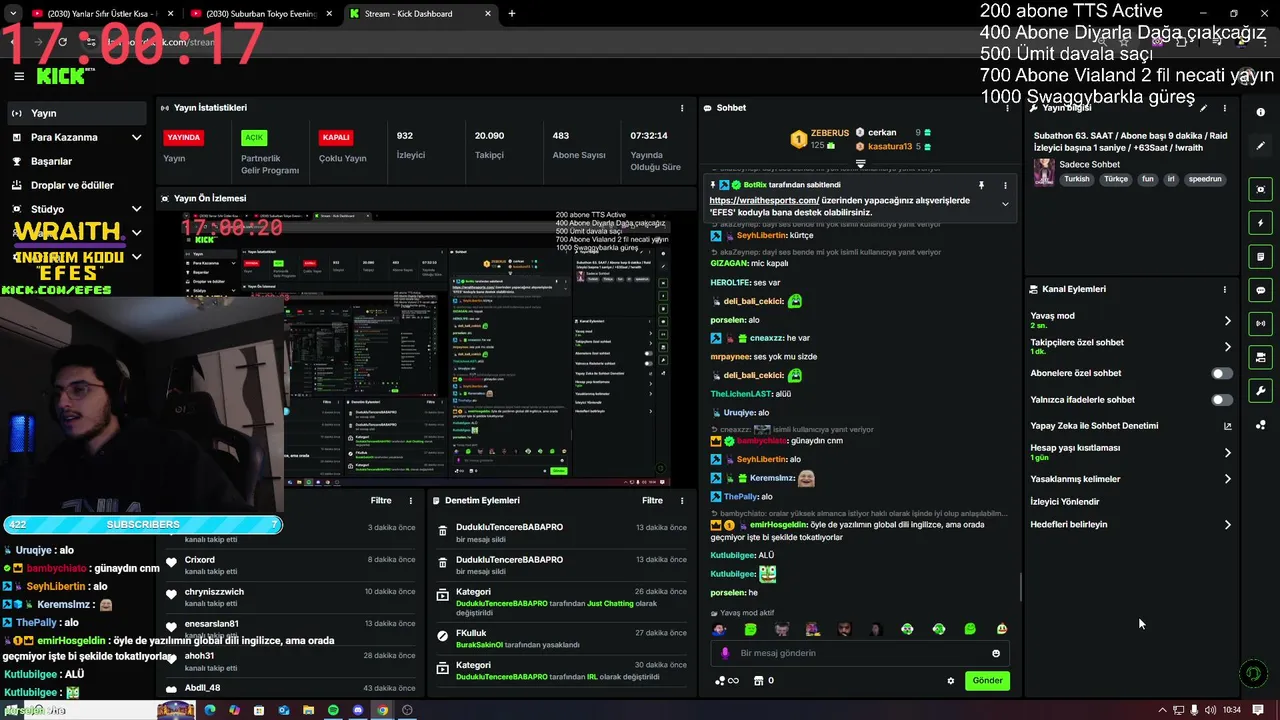Open chat settings gear icon
This screenshot has width=1280, height=720.
click(951, 681)
